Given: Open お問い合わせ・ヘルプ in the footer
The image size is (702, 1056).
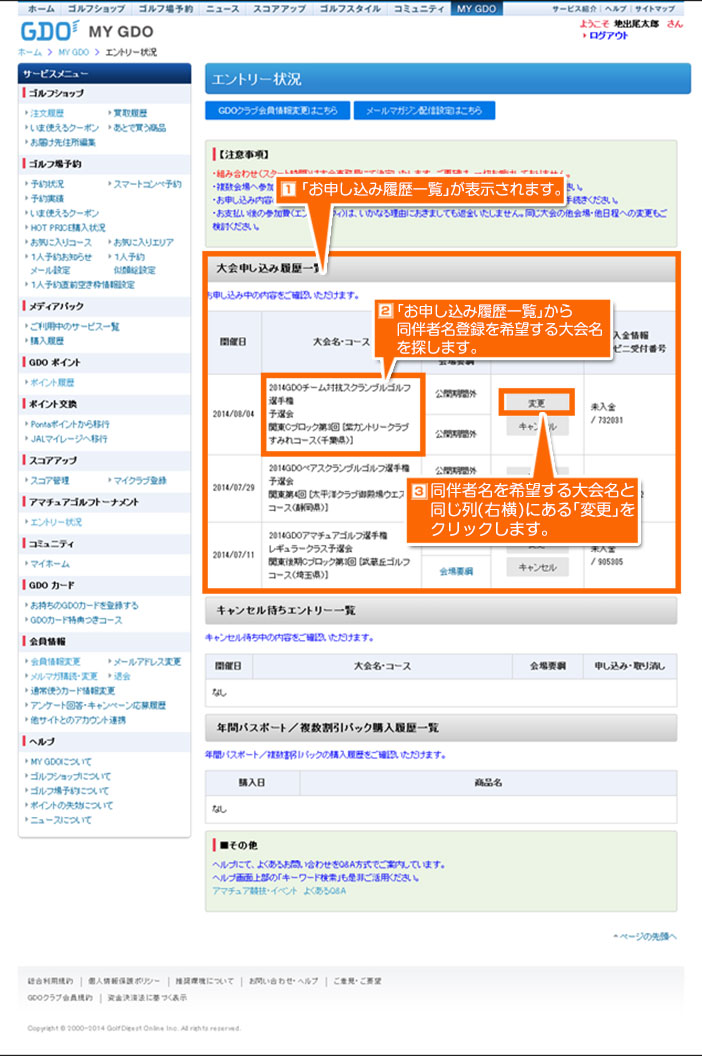Looking at the screenshot, I should click(284, 981).
